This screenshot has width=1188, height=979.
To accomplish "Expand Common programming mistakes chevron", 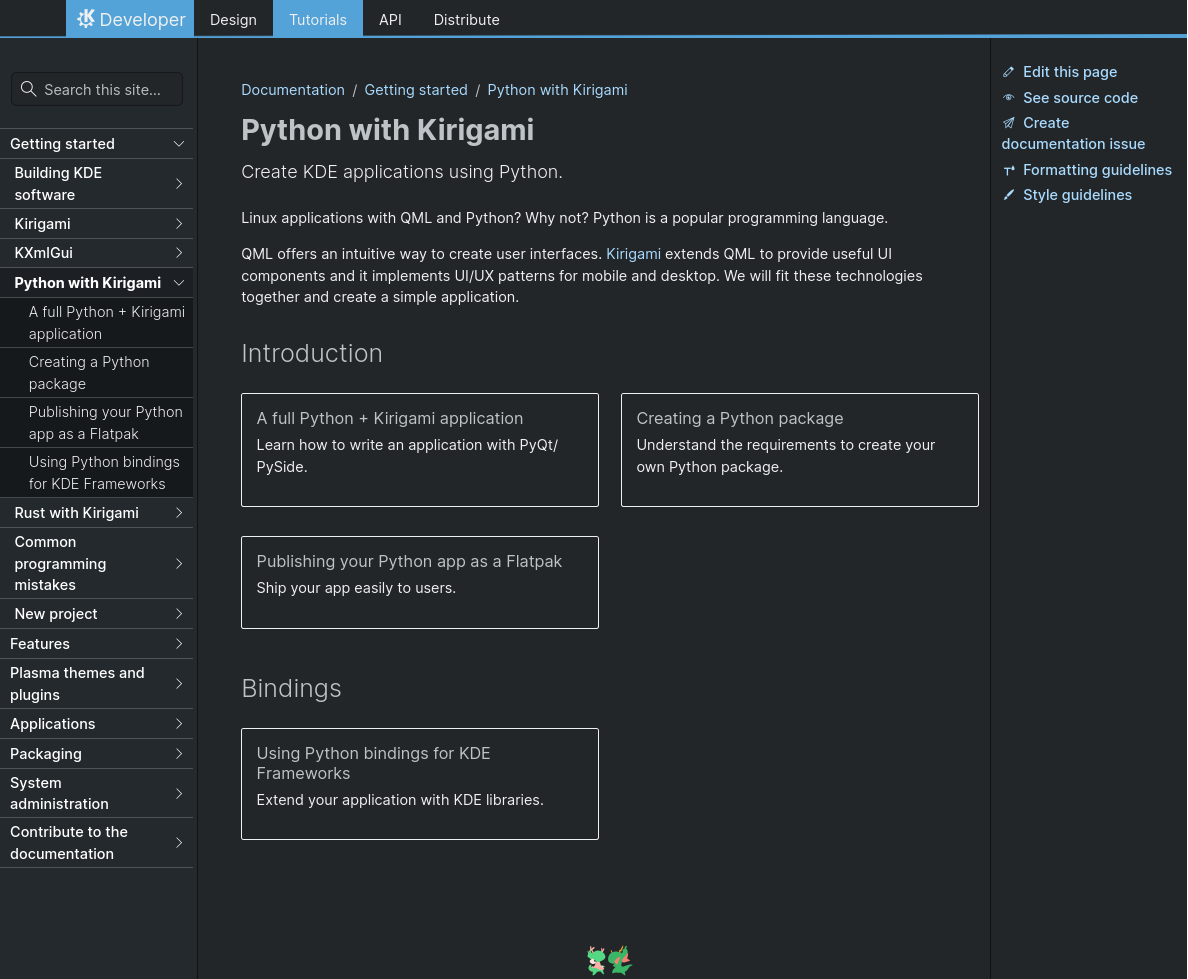I will point(179,564).
